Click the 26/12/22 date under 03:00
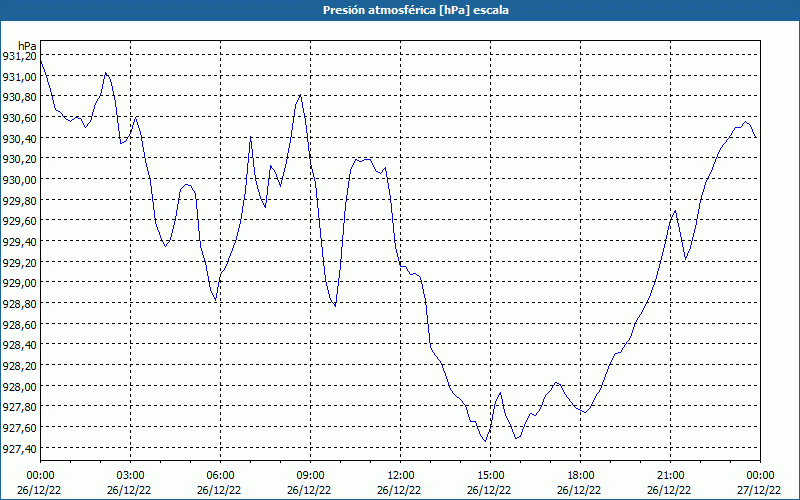Viewport: 800px width, 500px height. pyautogui.click(x=130, y=490)
